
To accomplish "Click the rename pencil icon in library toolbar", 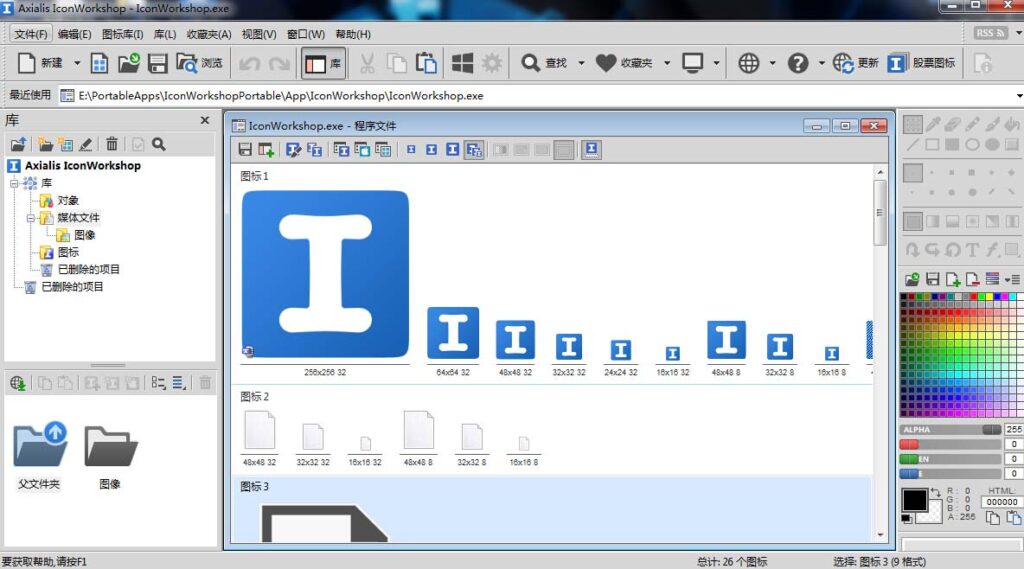I will pyautogui.click(x=86, y=144).
